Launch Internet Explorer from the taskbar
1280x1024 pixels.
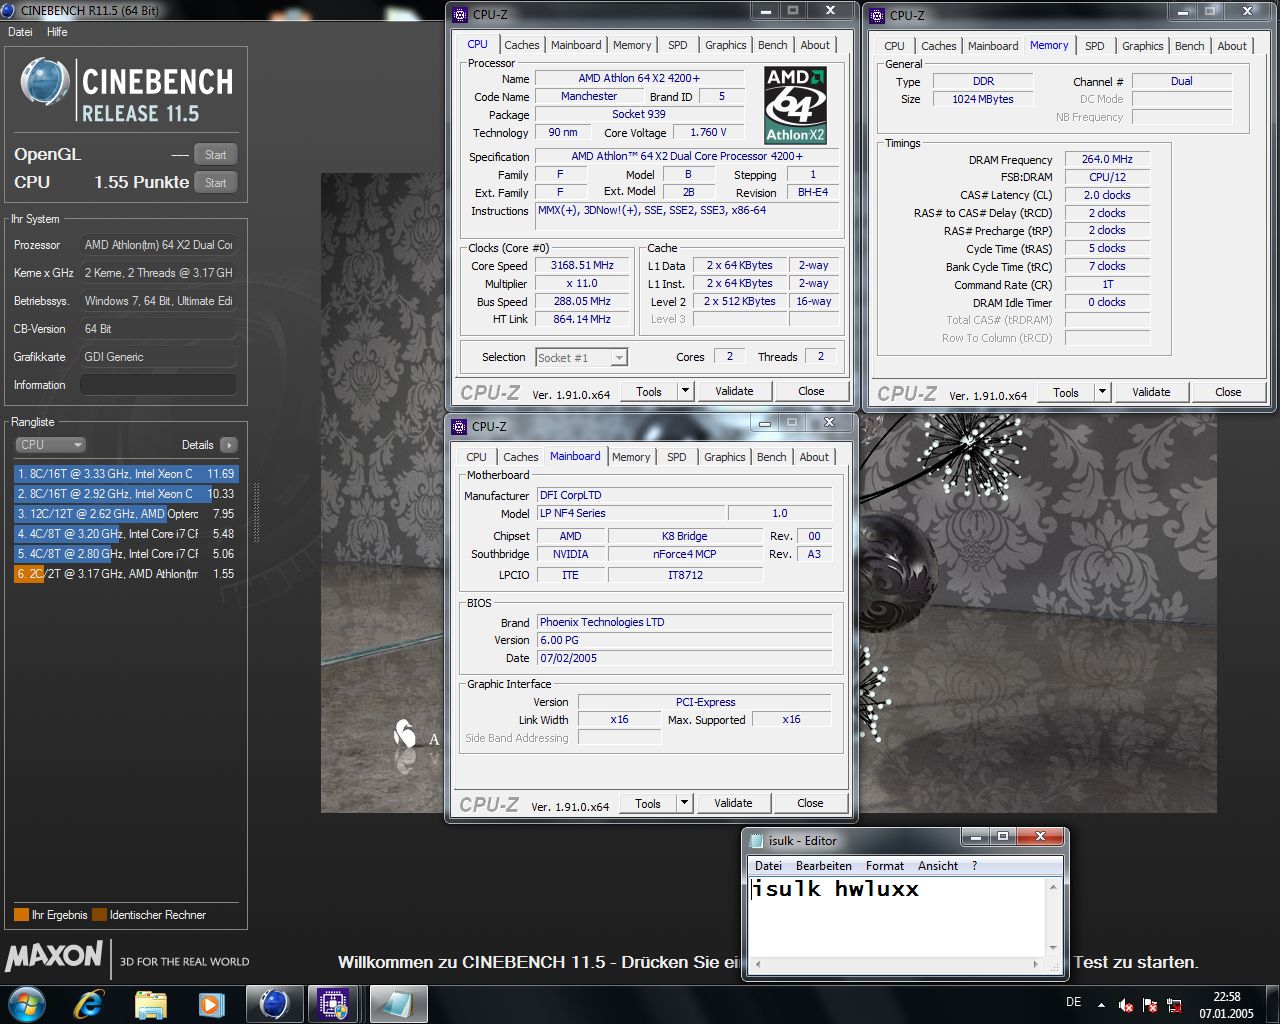pyautogui.click(x=90, y=1004)
